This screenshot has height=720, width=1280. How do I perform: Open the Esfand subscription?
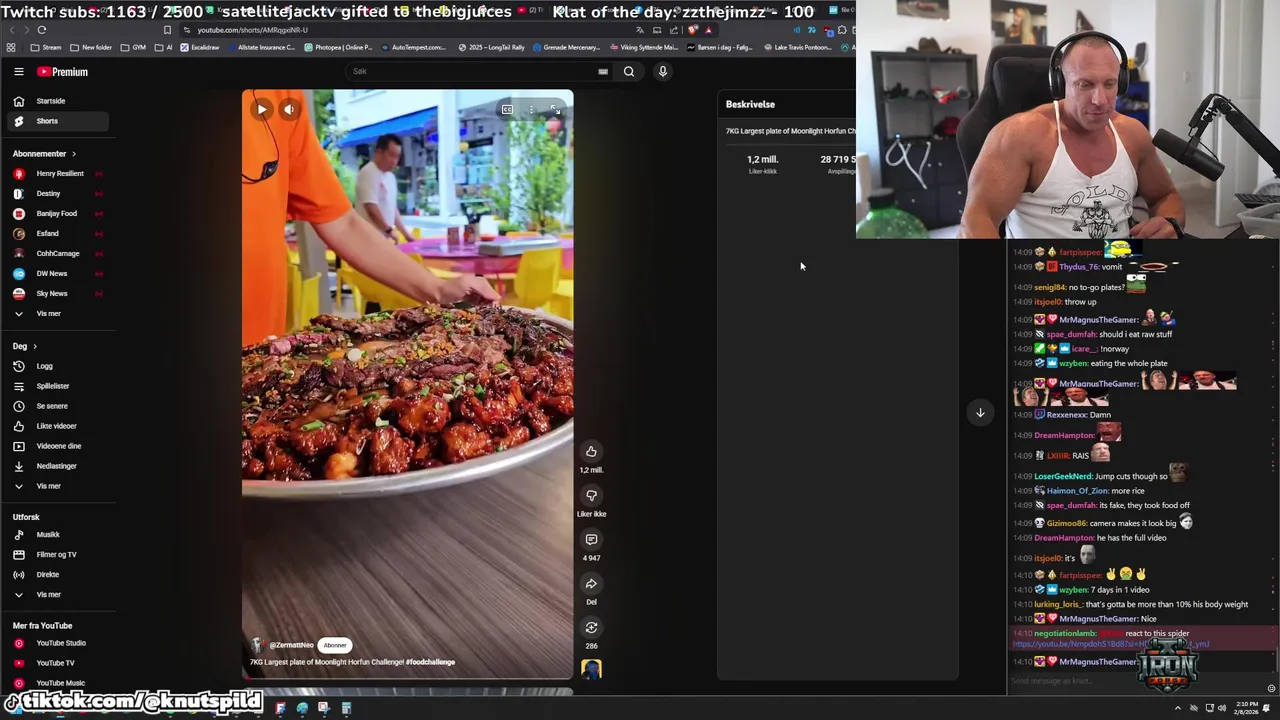tap(56, 234)
